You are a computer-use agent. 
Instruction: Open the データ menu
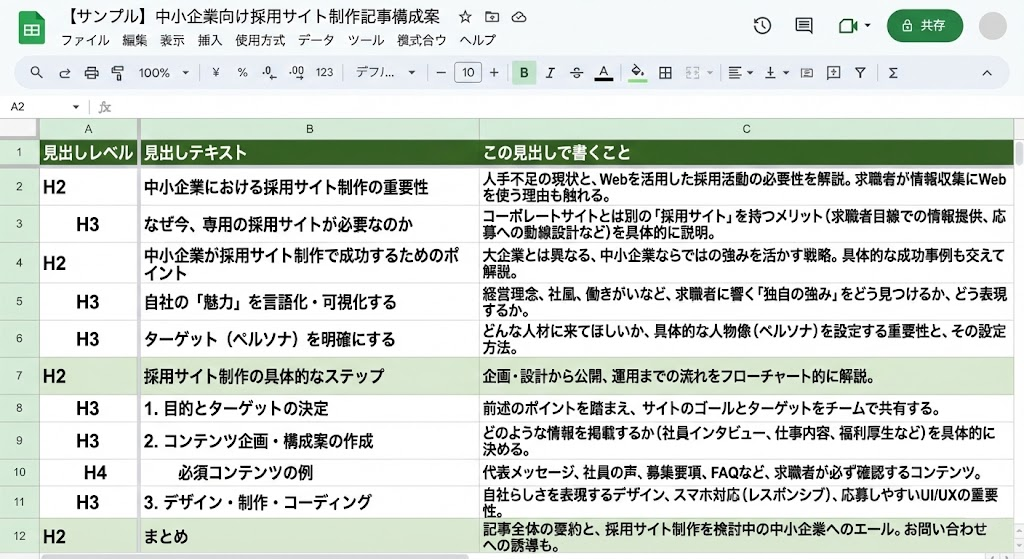(x=316, y=41)
